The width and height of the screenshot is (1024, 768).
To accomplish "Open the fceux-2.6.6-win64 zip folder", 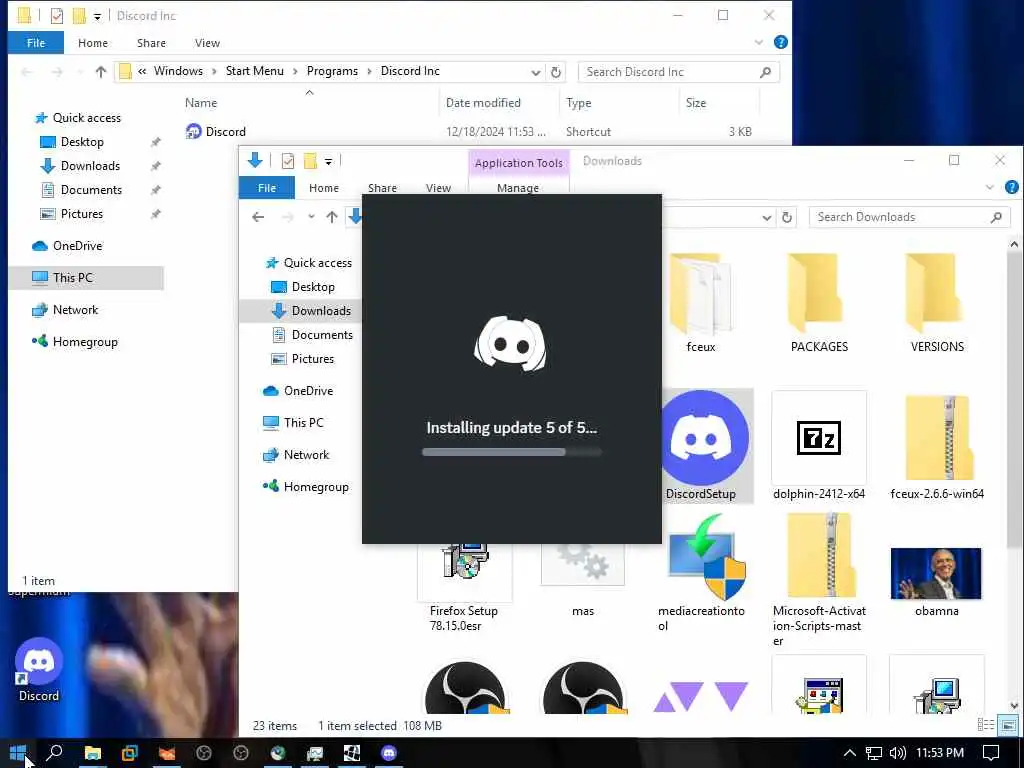I will point(937,446).
